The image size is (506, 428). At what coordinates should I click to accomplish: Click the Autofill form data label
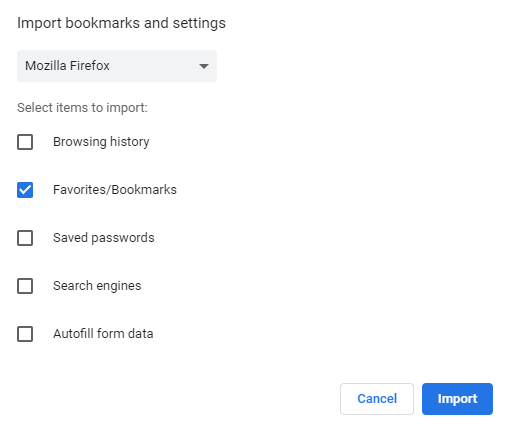tap(103, 334)
